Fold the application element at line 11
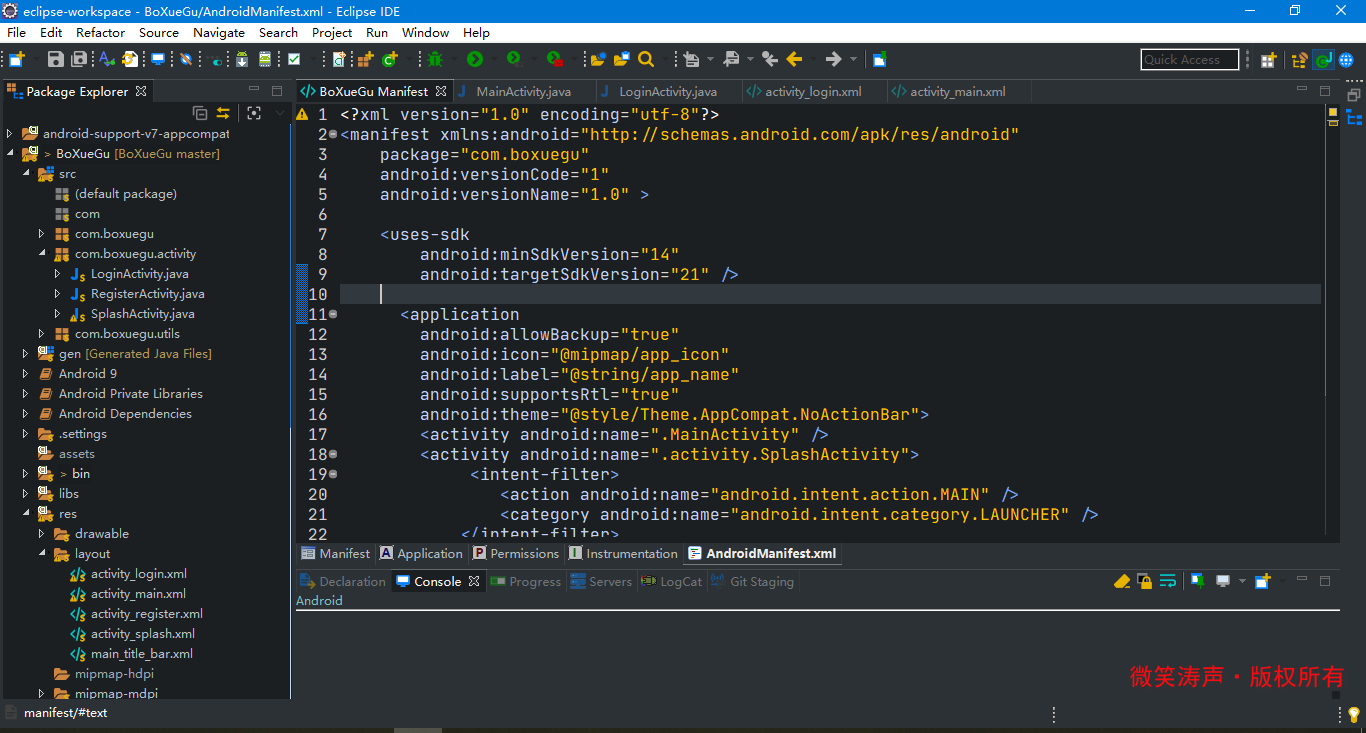Image resolution: width=1366 pixels, height=733 pixels. [x=333, y=314]
